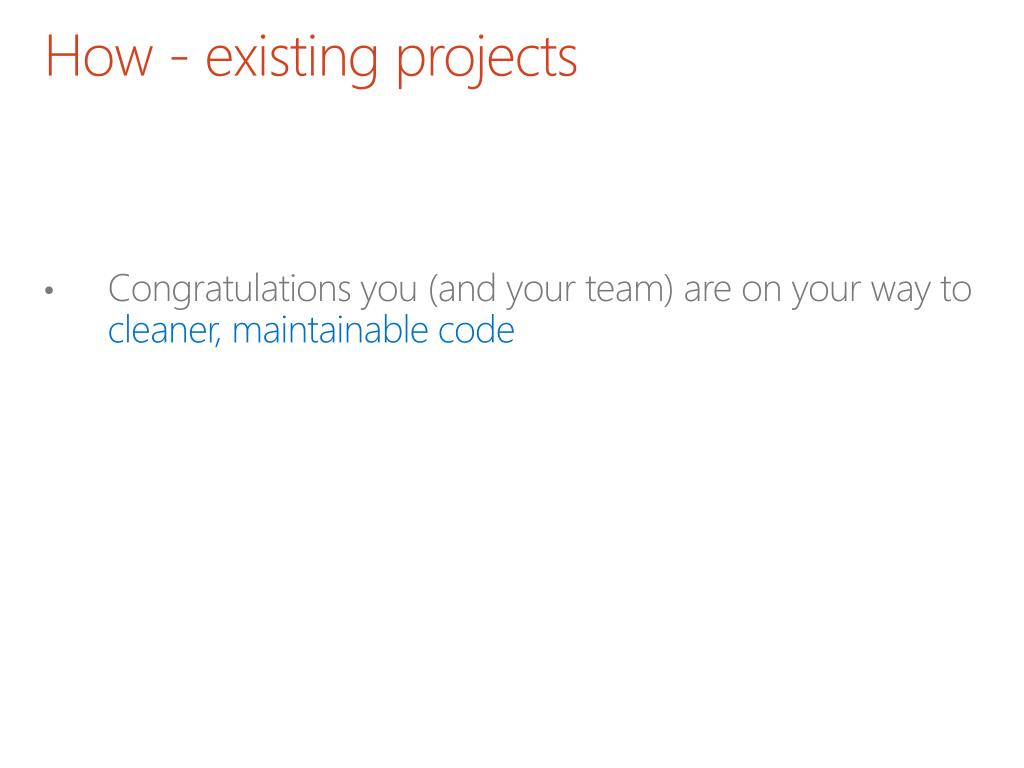
Task: Click the word 'on' in the bullet sentence
Action: click(761, 292)
